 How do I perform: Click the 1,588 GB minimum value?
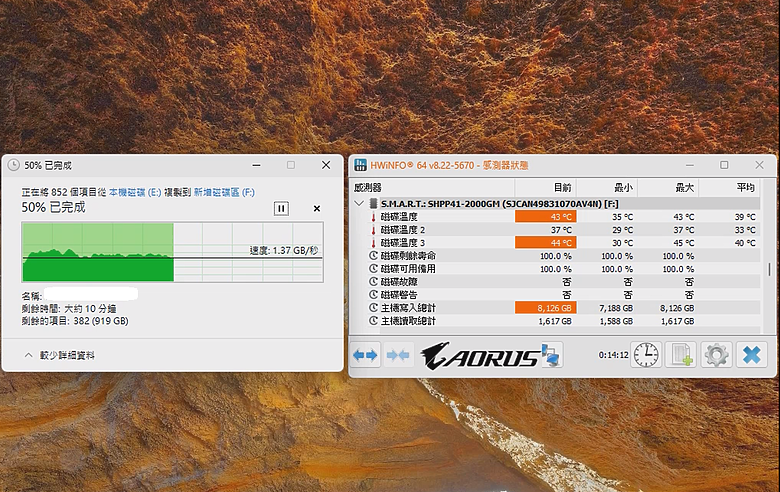(x=616, y=321)
